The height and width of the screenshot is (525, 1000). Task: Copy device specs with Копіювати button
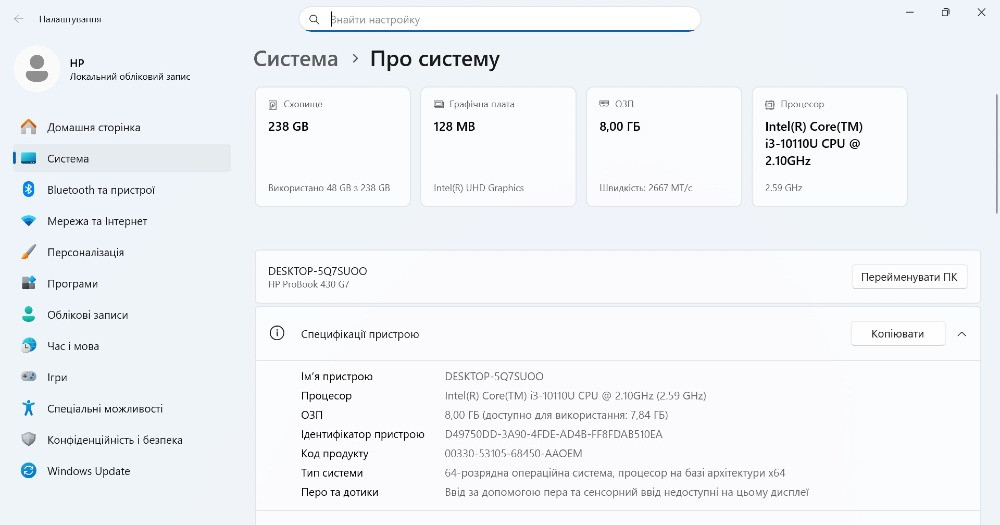897,334
